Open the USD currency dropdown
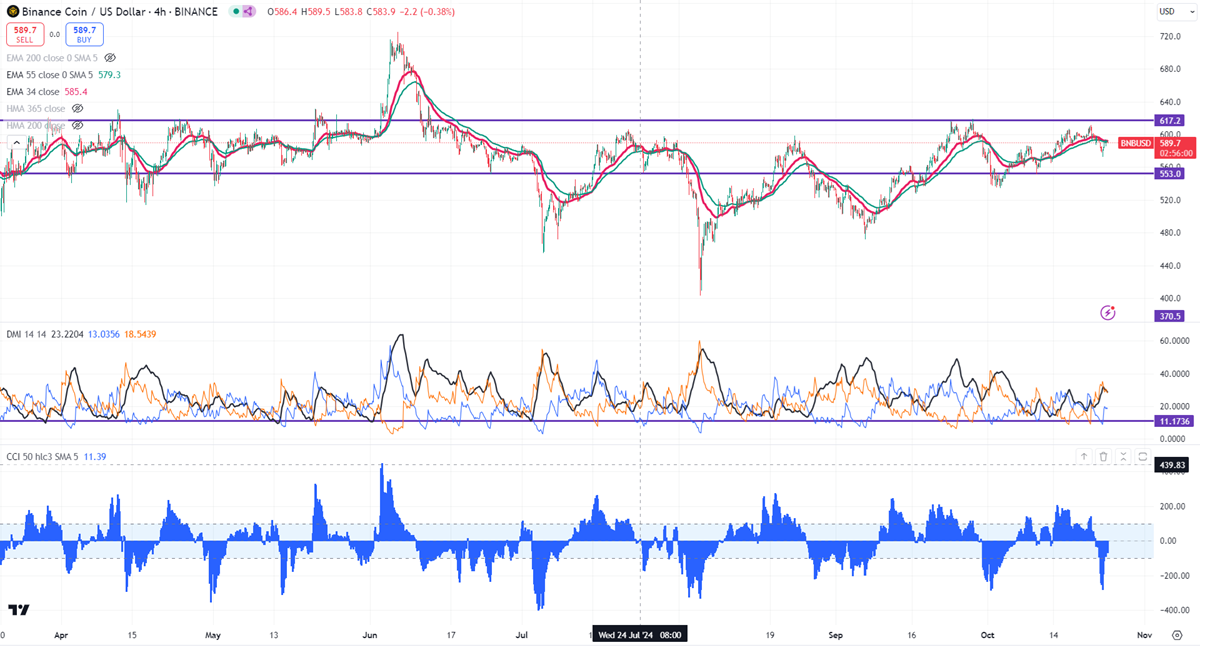 [x=1176, y=12]
